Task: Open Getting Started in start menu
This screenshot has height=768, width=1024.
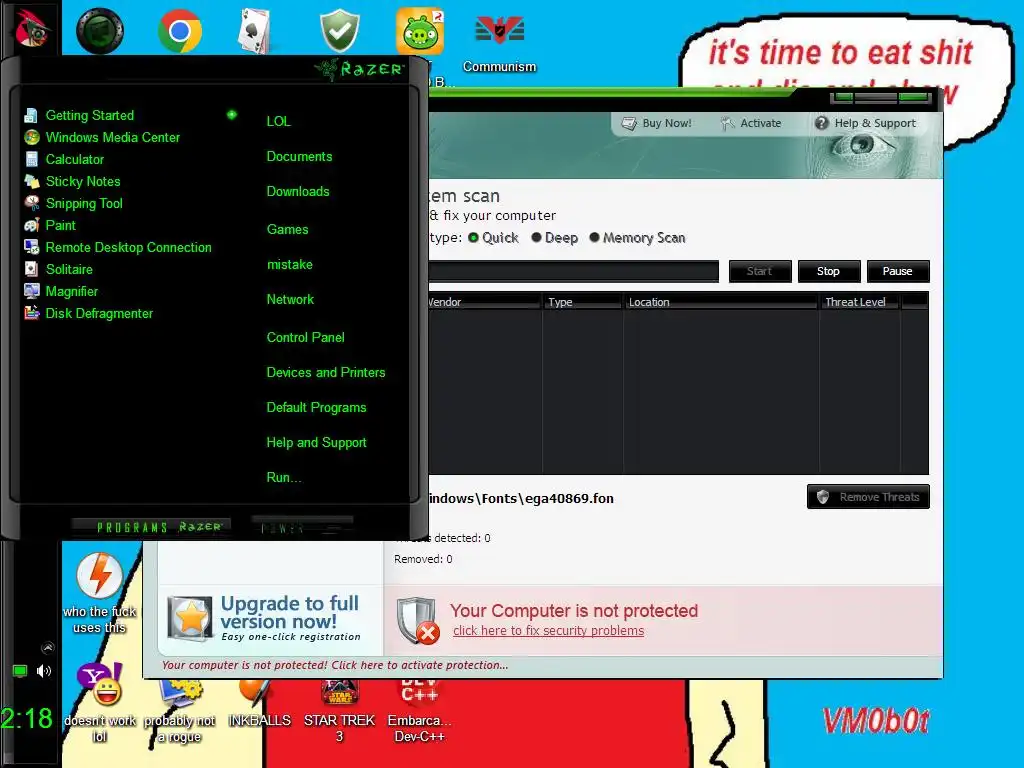Action: click(x=89, y=116)
